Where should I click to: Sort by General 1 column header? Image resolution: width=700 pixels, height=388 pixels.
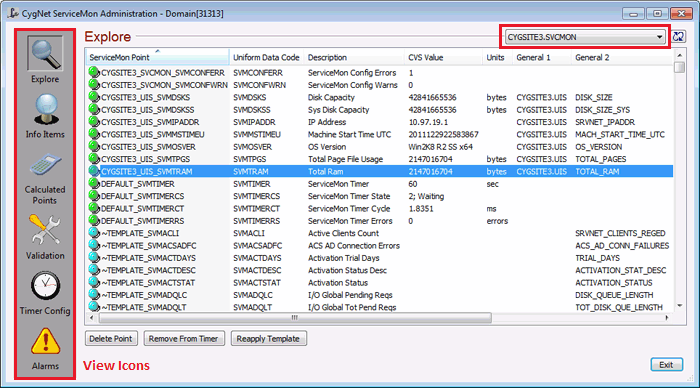click(x=542, y=57)
